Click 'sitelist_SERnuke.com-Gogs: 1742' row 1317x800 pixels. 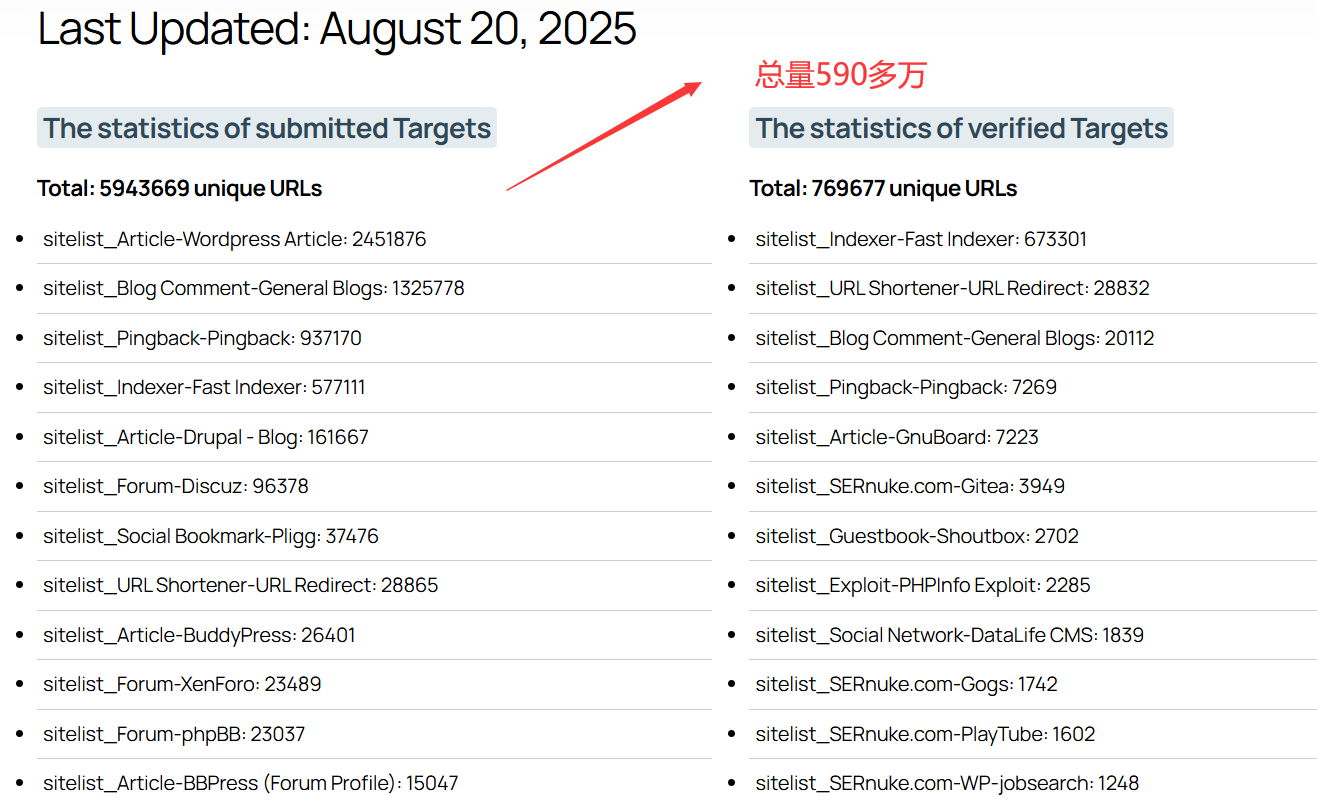(1033, 684)
